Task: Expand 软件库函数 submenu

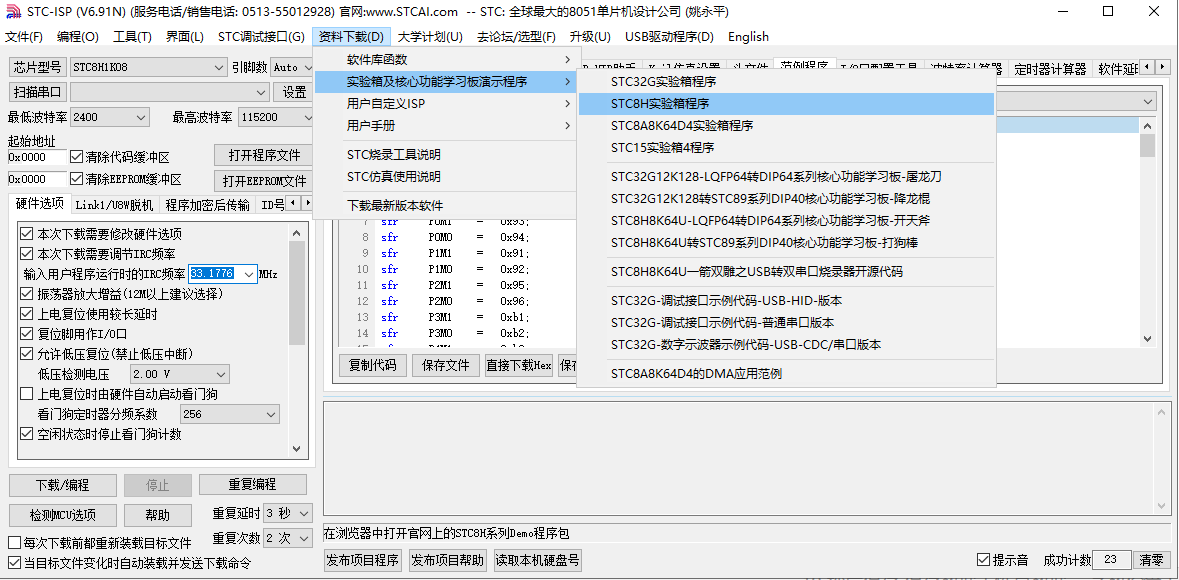Action: [447, 59]
